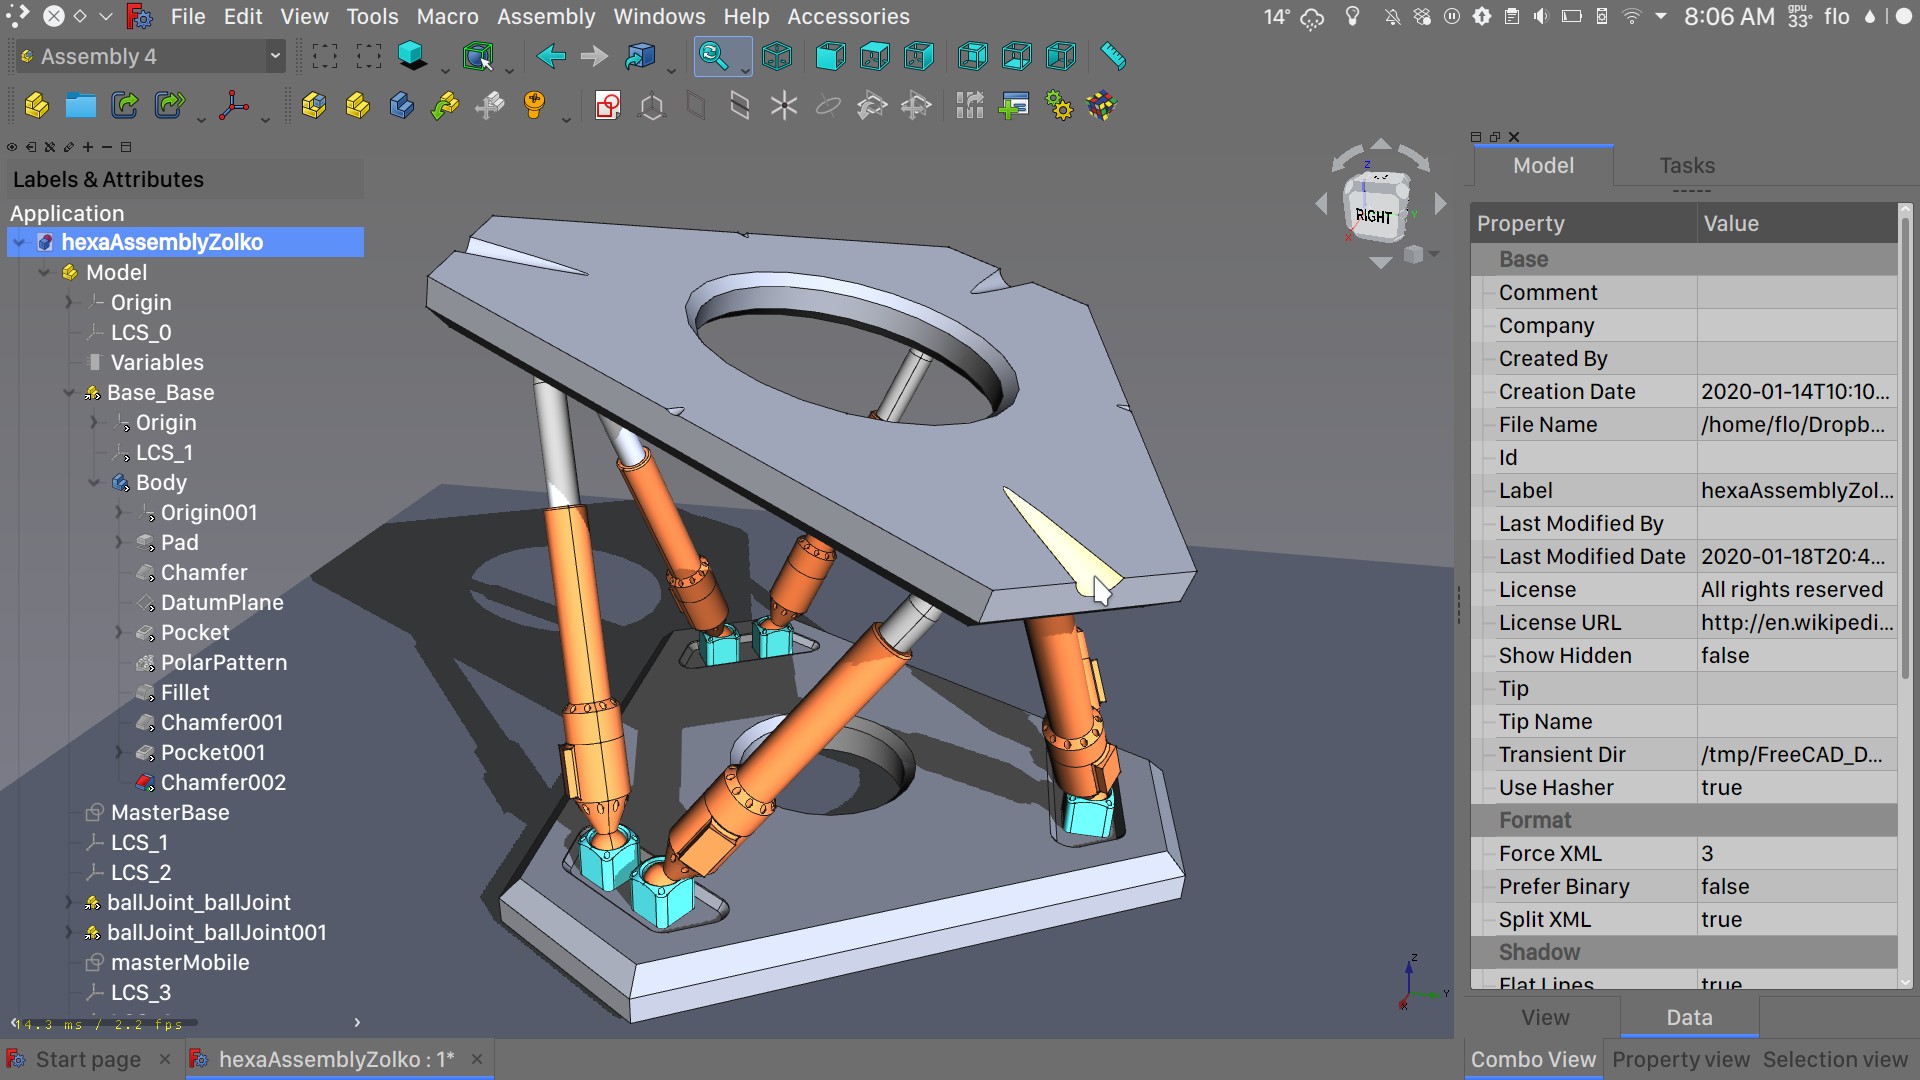The image size is (1920, 1080).
Task: Click the Create Group icon in toolbar
Action: (82, 104)
